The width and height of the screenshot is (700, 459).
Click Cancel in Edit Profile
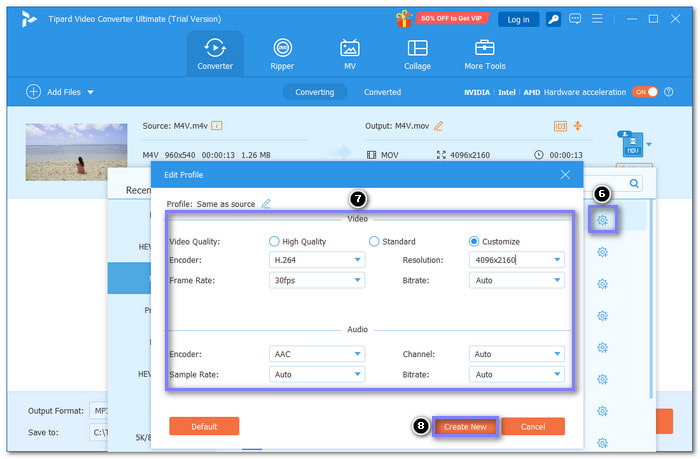tap(533, 426)
